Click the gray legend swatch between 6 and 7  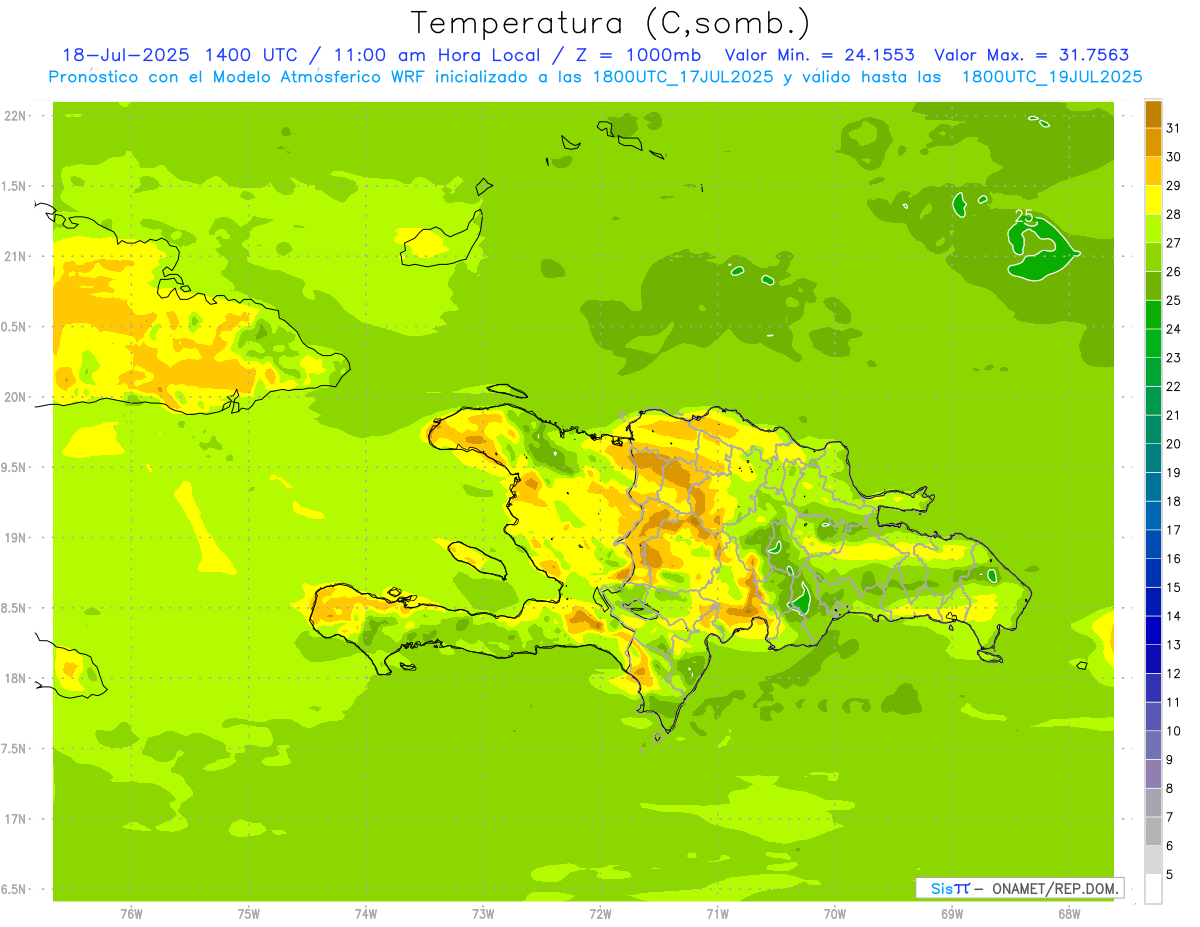(1153, 831)
